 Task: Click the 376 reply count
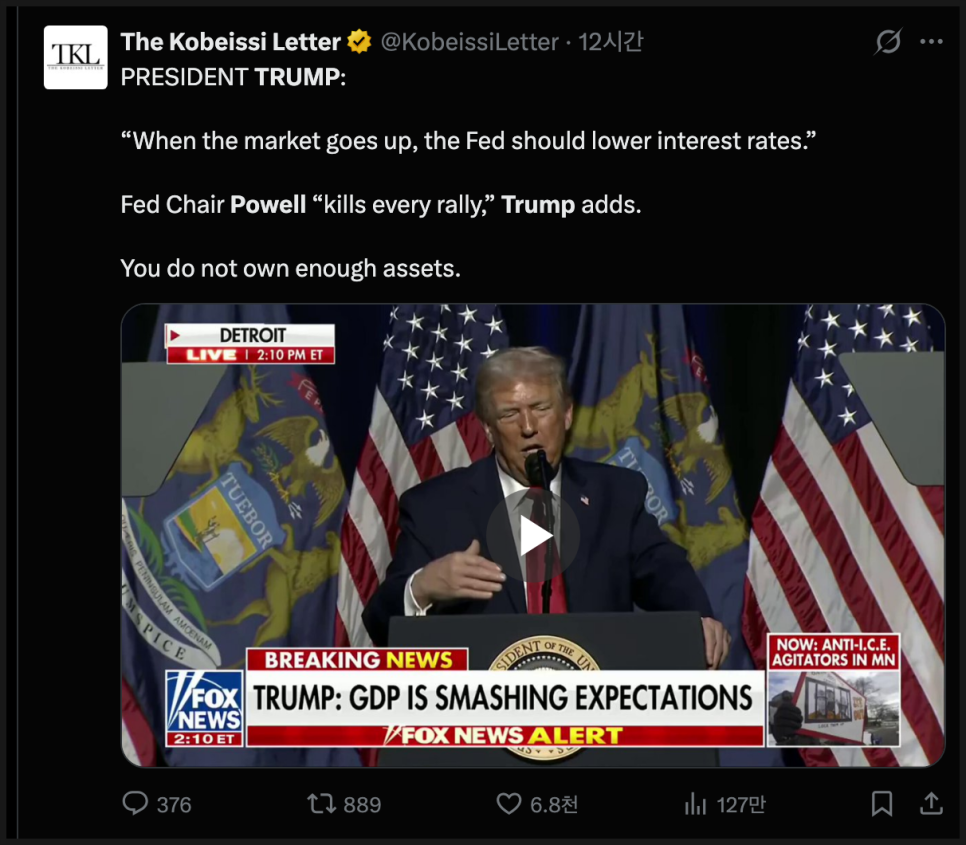pos(174,804)
